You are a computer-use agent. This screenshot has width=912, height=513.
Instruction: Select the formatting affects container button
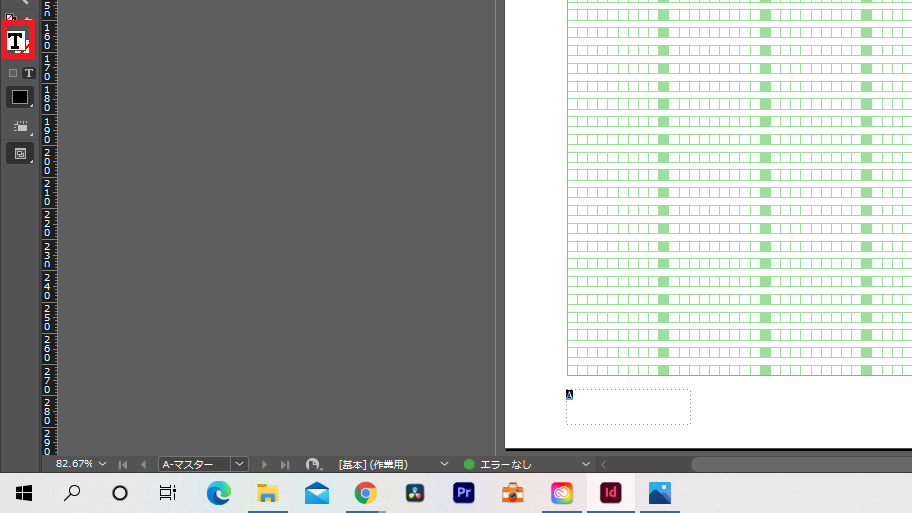pos(13,73)
